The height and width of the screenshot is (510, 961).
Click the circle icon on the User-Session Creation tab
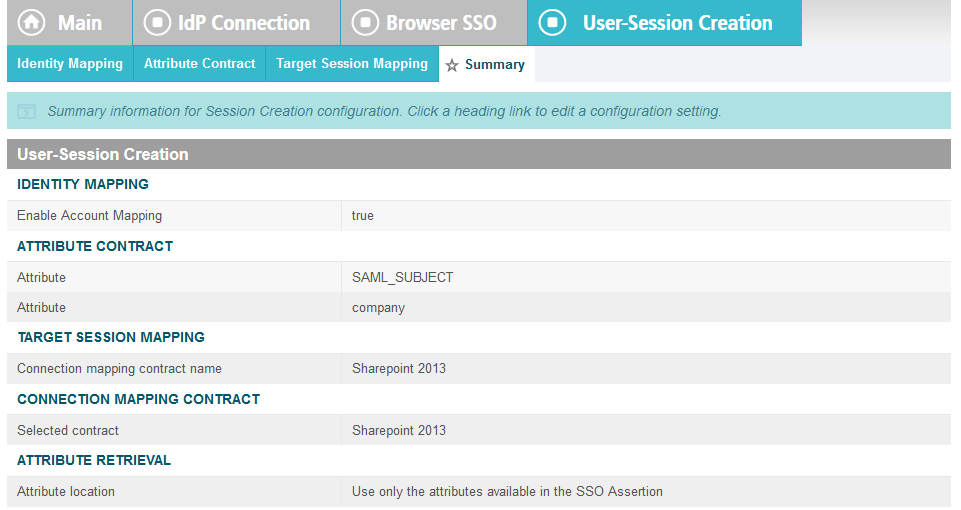pyautogui.click(x=553, y=23)
